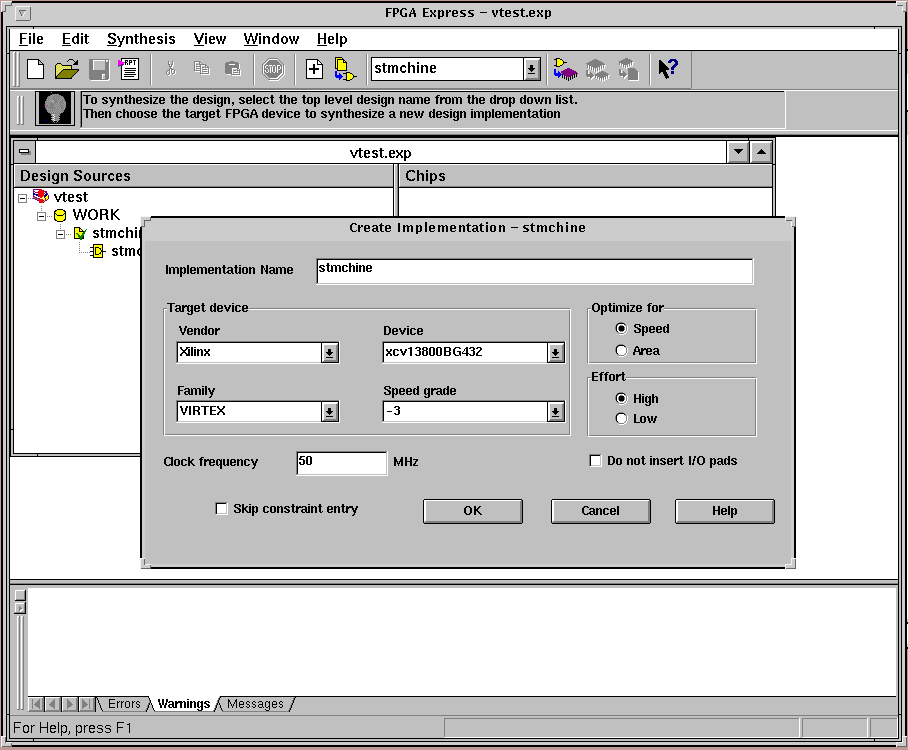Click the New project toolbar icon
Image resolution: width=908 pixels, height=750 pixels.
tap(35, 69)
